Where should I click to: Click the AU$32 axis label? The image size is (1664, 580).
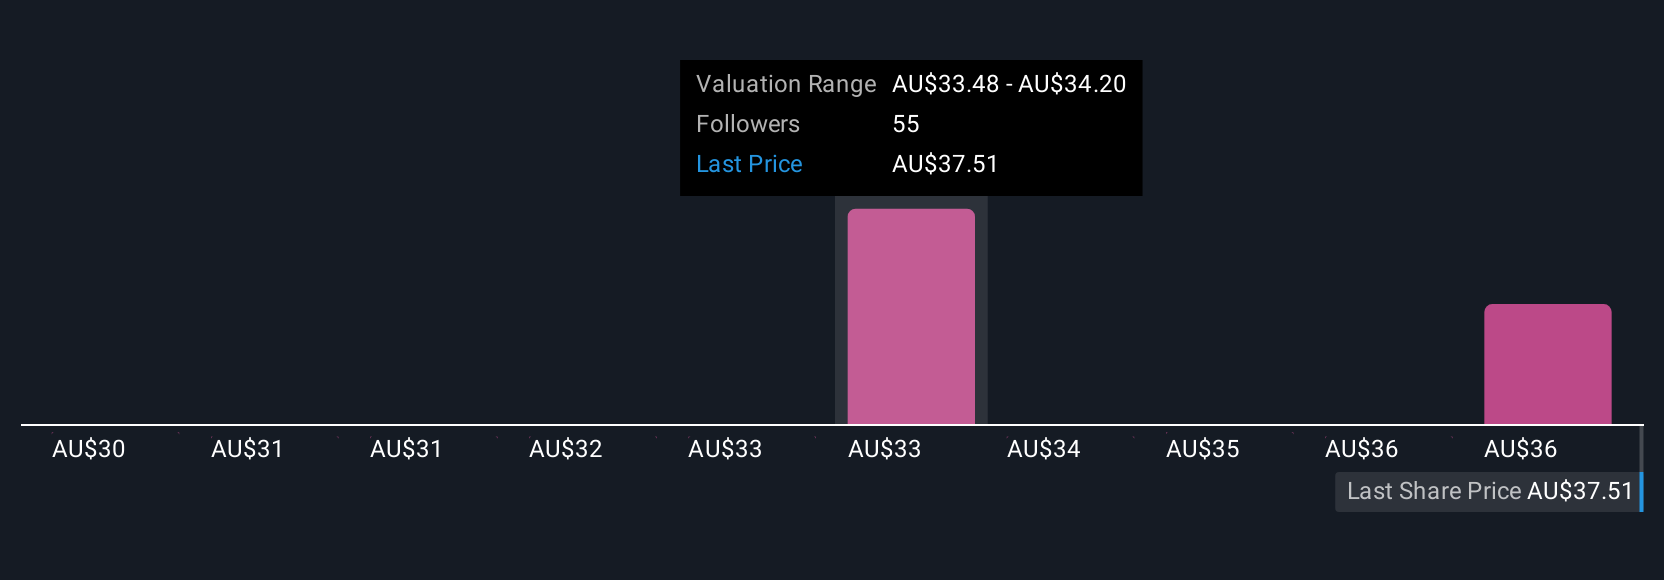pyautogui.click(x=566, y=449)
